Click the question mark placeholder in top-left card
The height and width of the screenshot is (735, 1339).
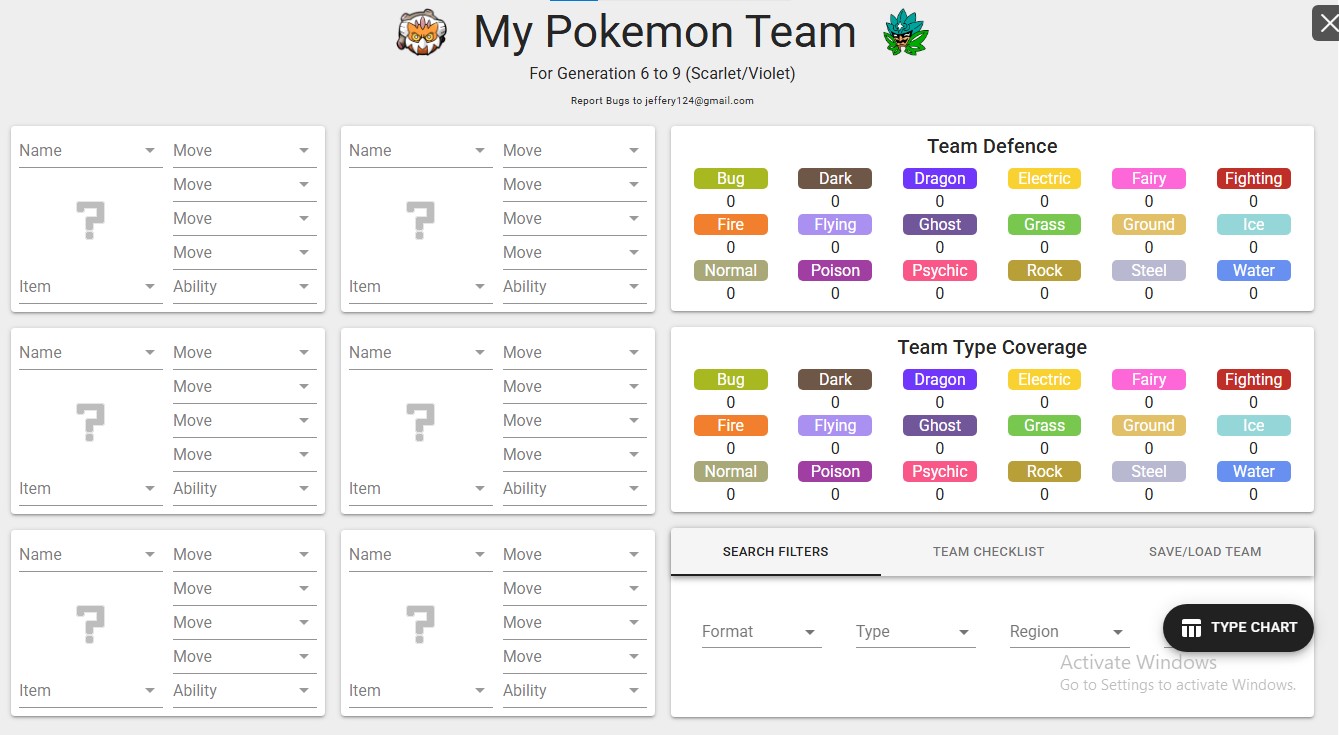coord(90,219)
